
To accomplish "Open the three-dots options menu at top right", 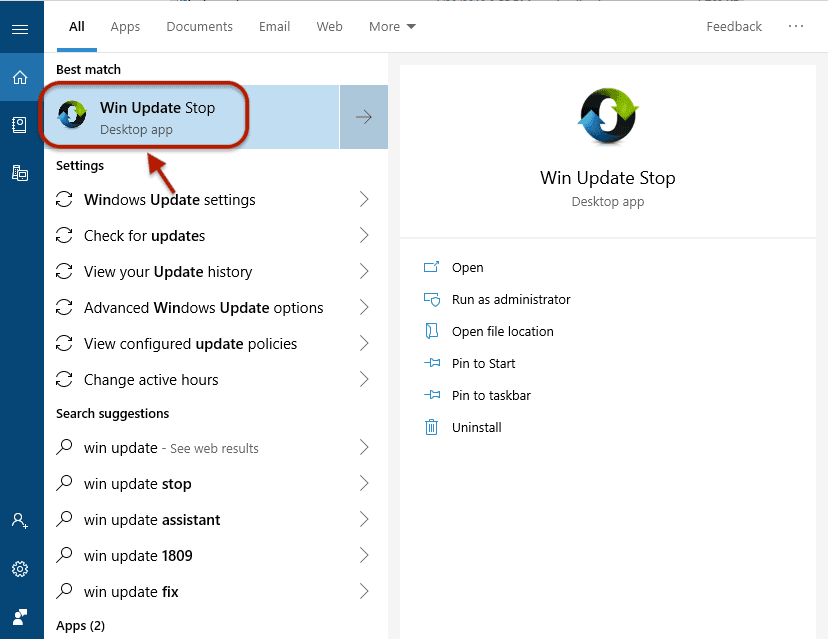I will pyautogui.click(x=795, y=26).
